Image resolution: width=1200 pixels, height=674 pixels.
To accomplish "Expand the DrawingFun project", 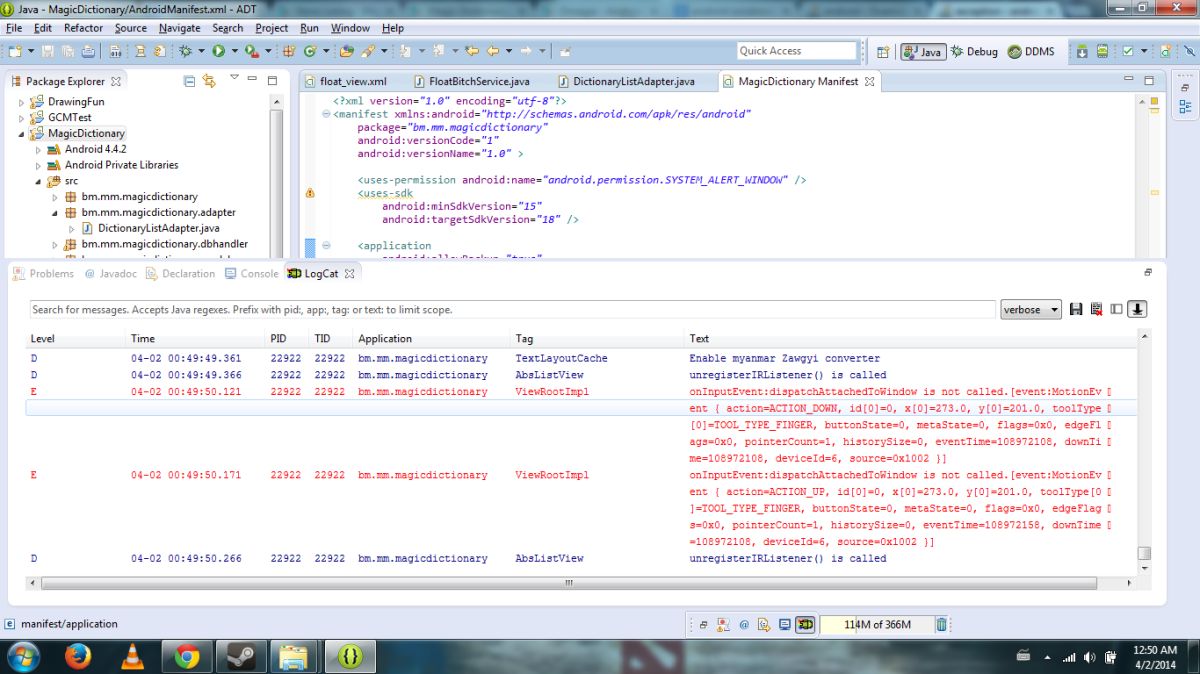I will point(22,102).
